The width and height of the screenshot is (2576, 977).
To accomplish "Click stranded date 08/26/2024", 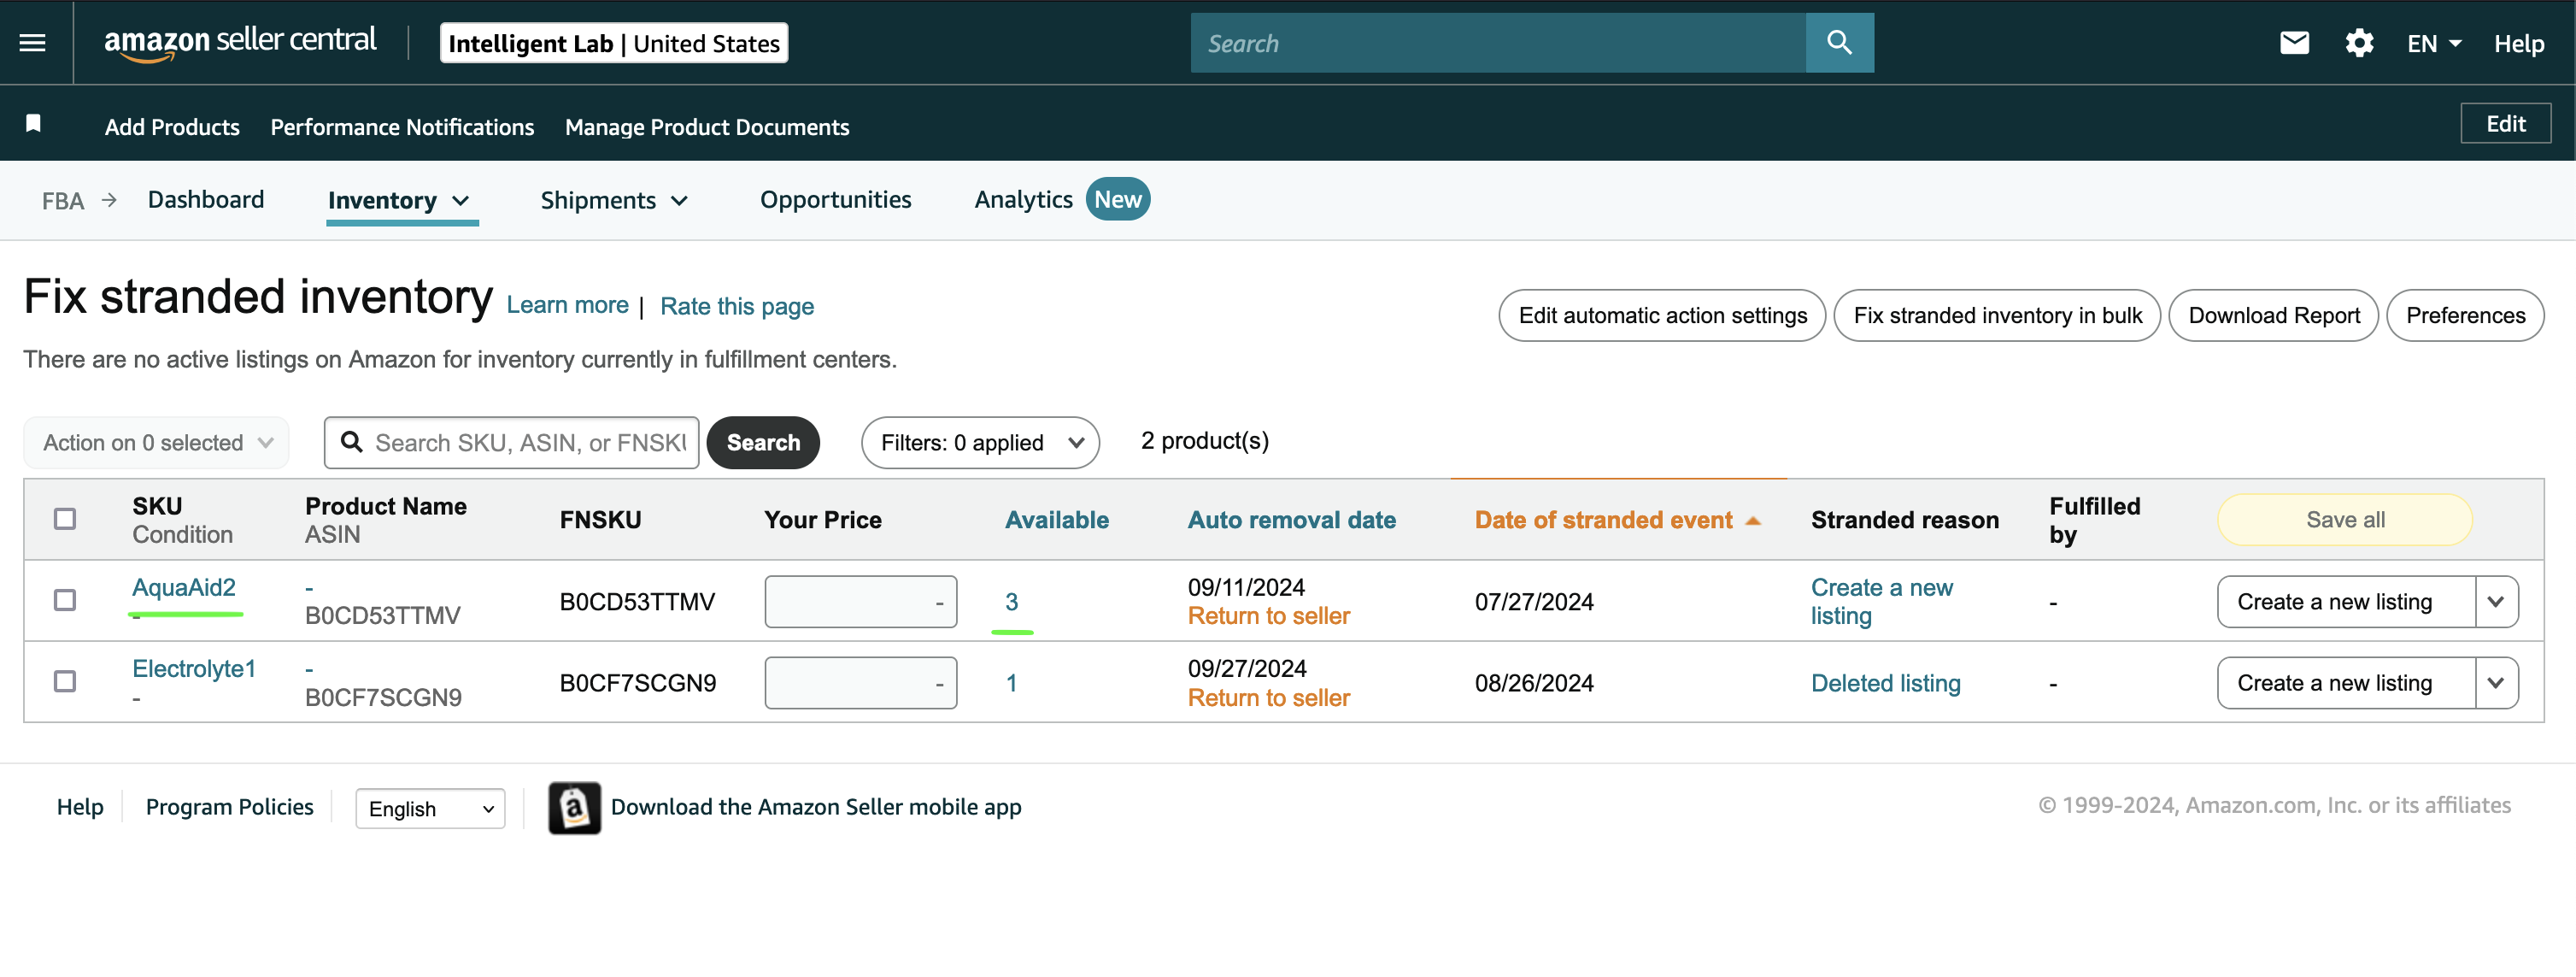I will tap(1534, 683).
